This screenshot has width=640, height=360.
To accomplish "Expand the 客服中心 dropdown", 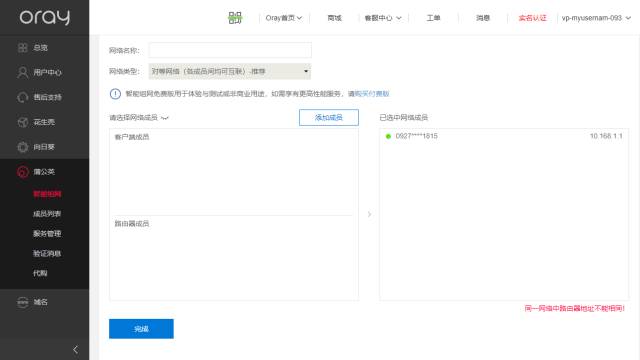I will click(383, 18).
